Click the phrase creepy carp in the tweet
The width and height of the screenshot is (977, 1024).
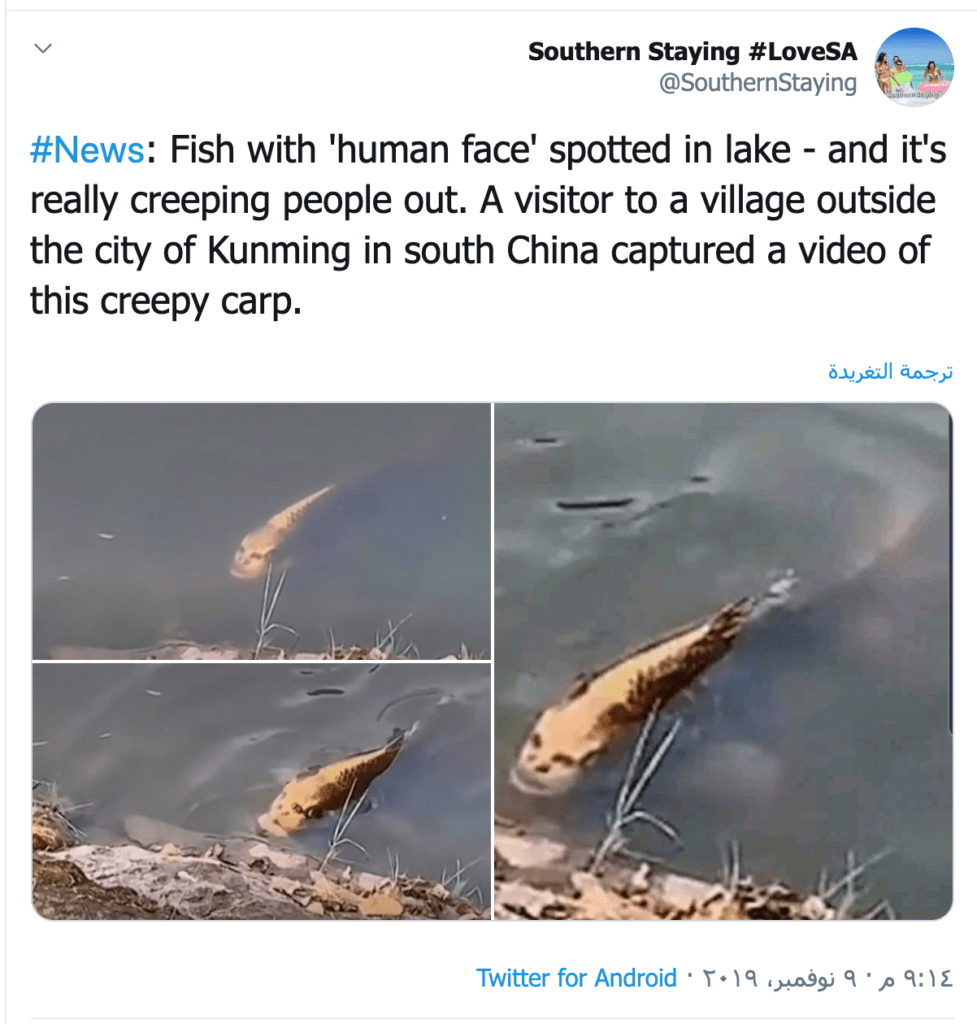pyautogui.click(x=201, y=302)
